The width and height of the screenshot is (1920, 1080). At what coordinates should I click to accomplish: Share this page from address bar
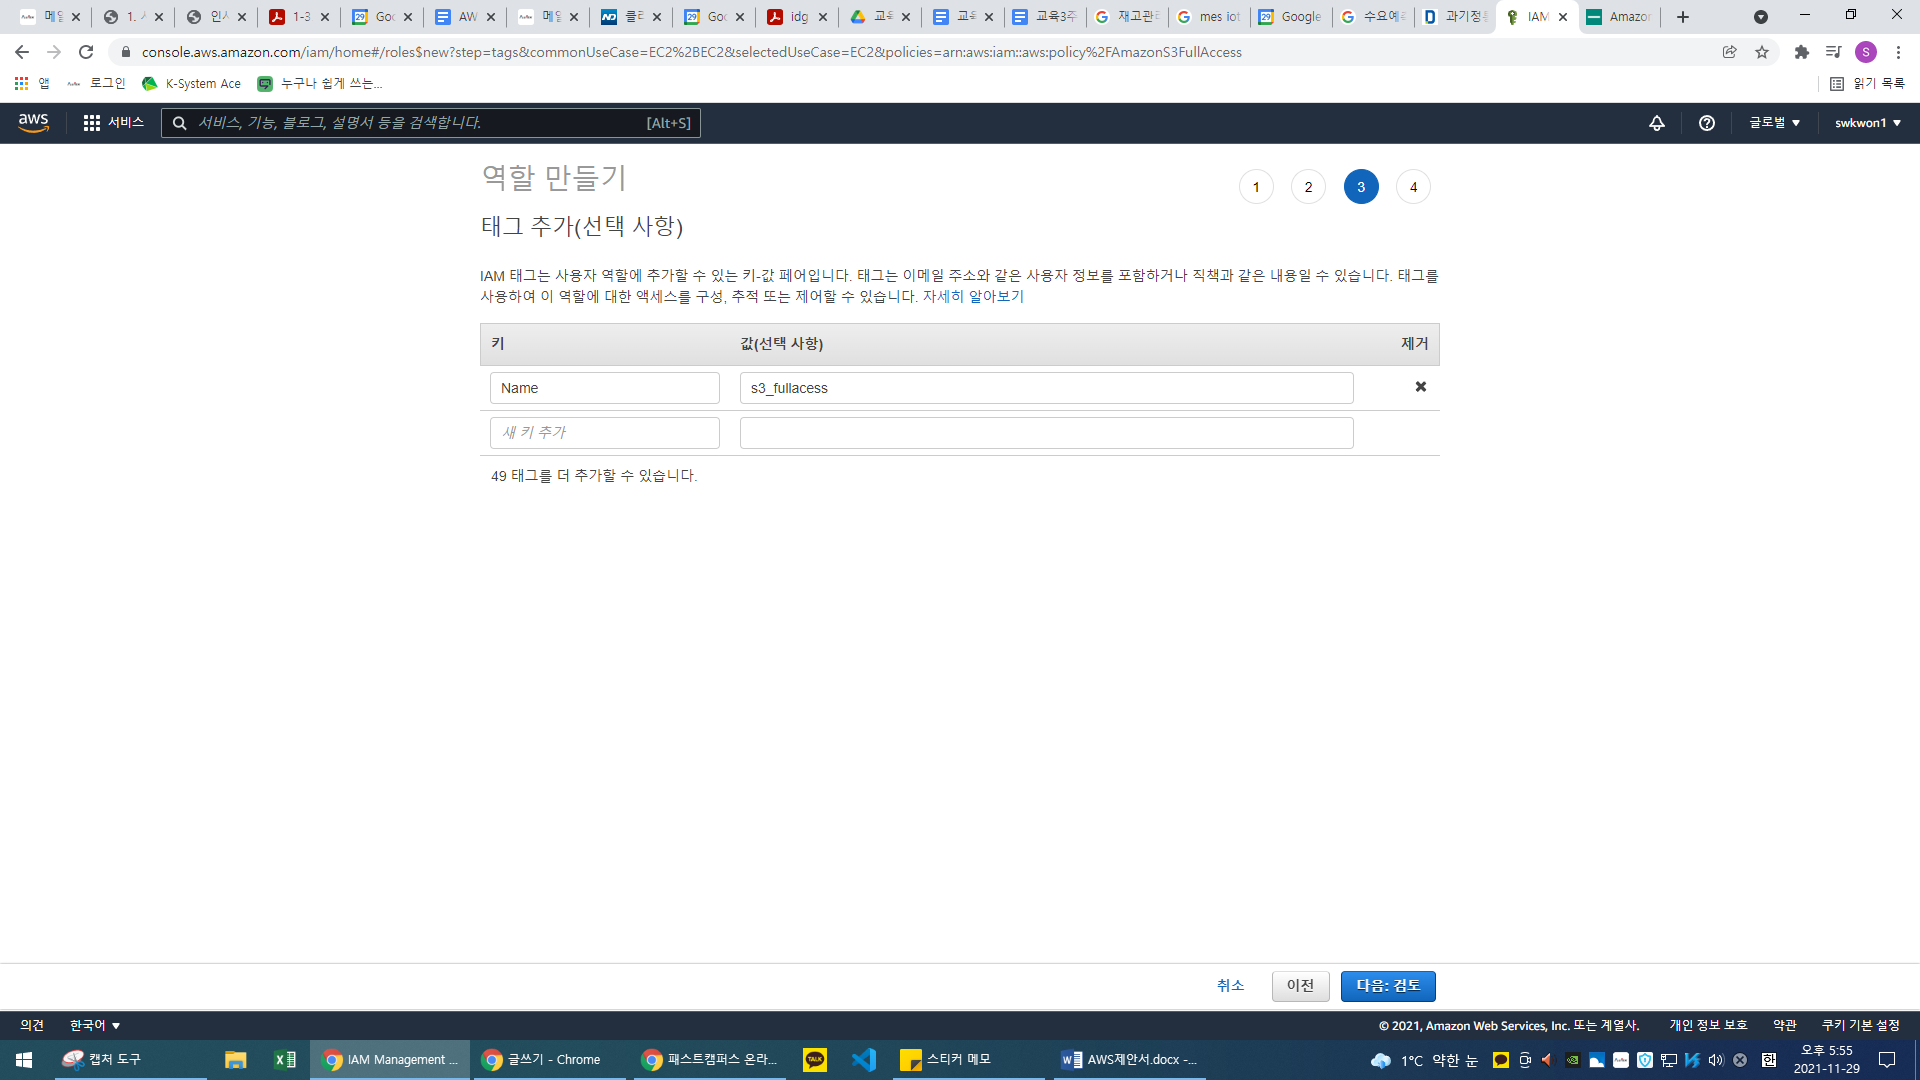(1729, 52)
